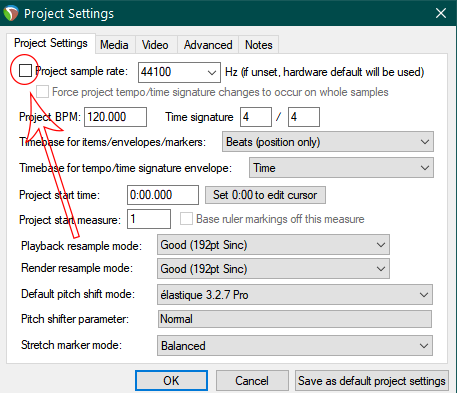Close the Project Settings dialog

click(x=441, y=13)
